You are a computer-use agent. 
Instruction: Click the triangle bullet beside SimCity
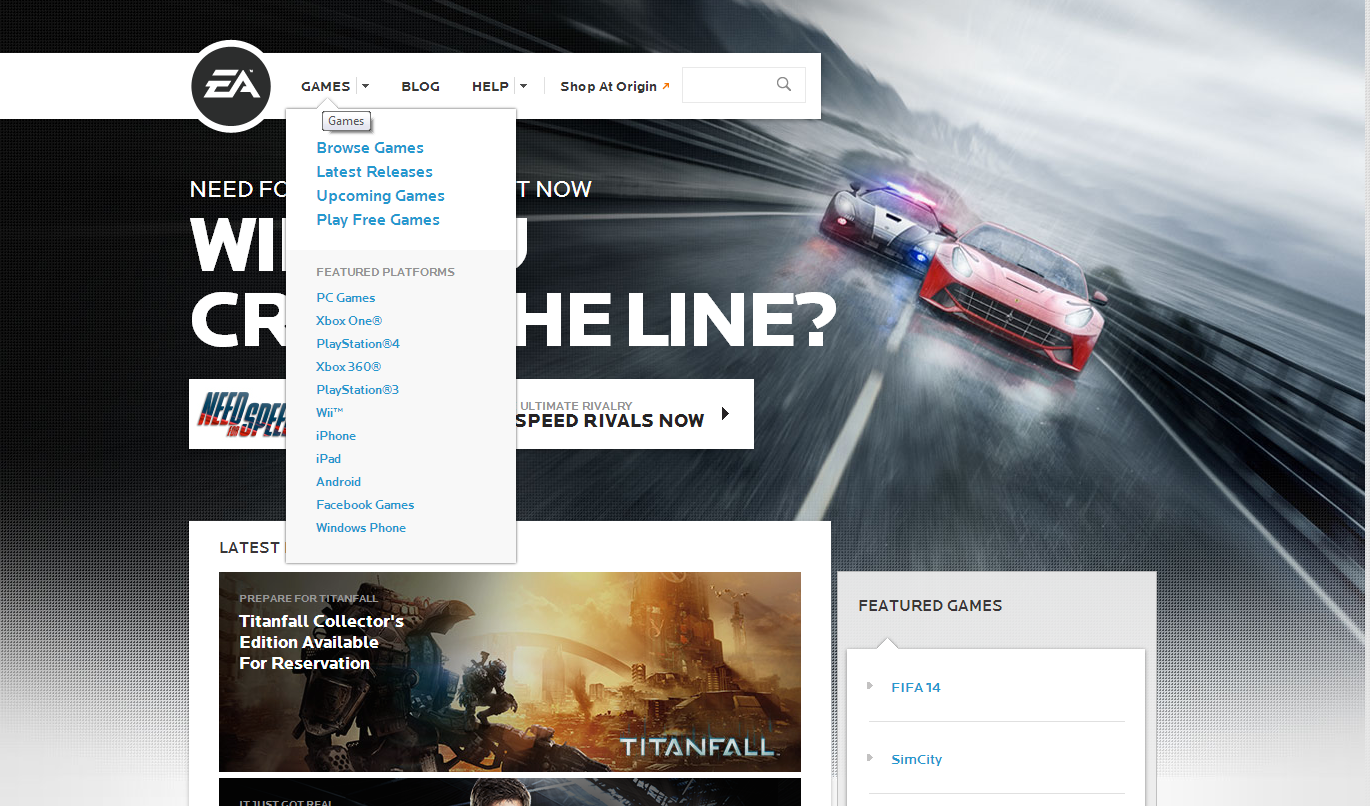coord(870,758)
